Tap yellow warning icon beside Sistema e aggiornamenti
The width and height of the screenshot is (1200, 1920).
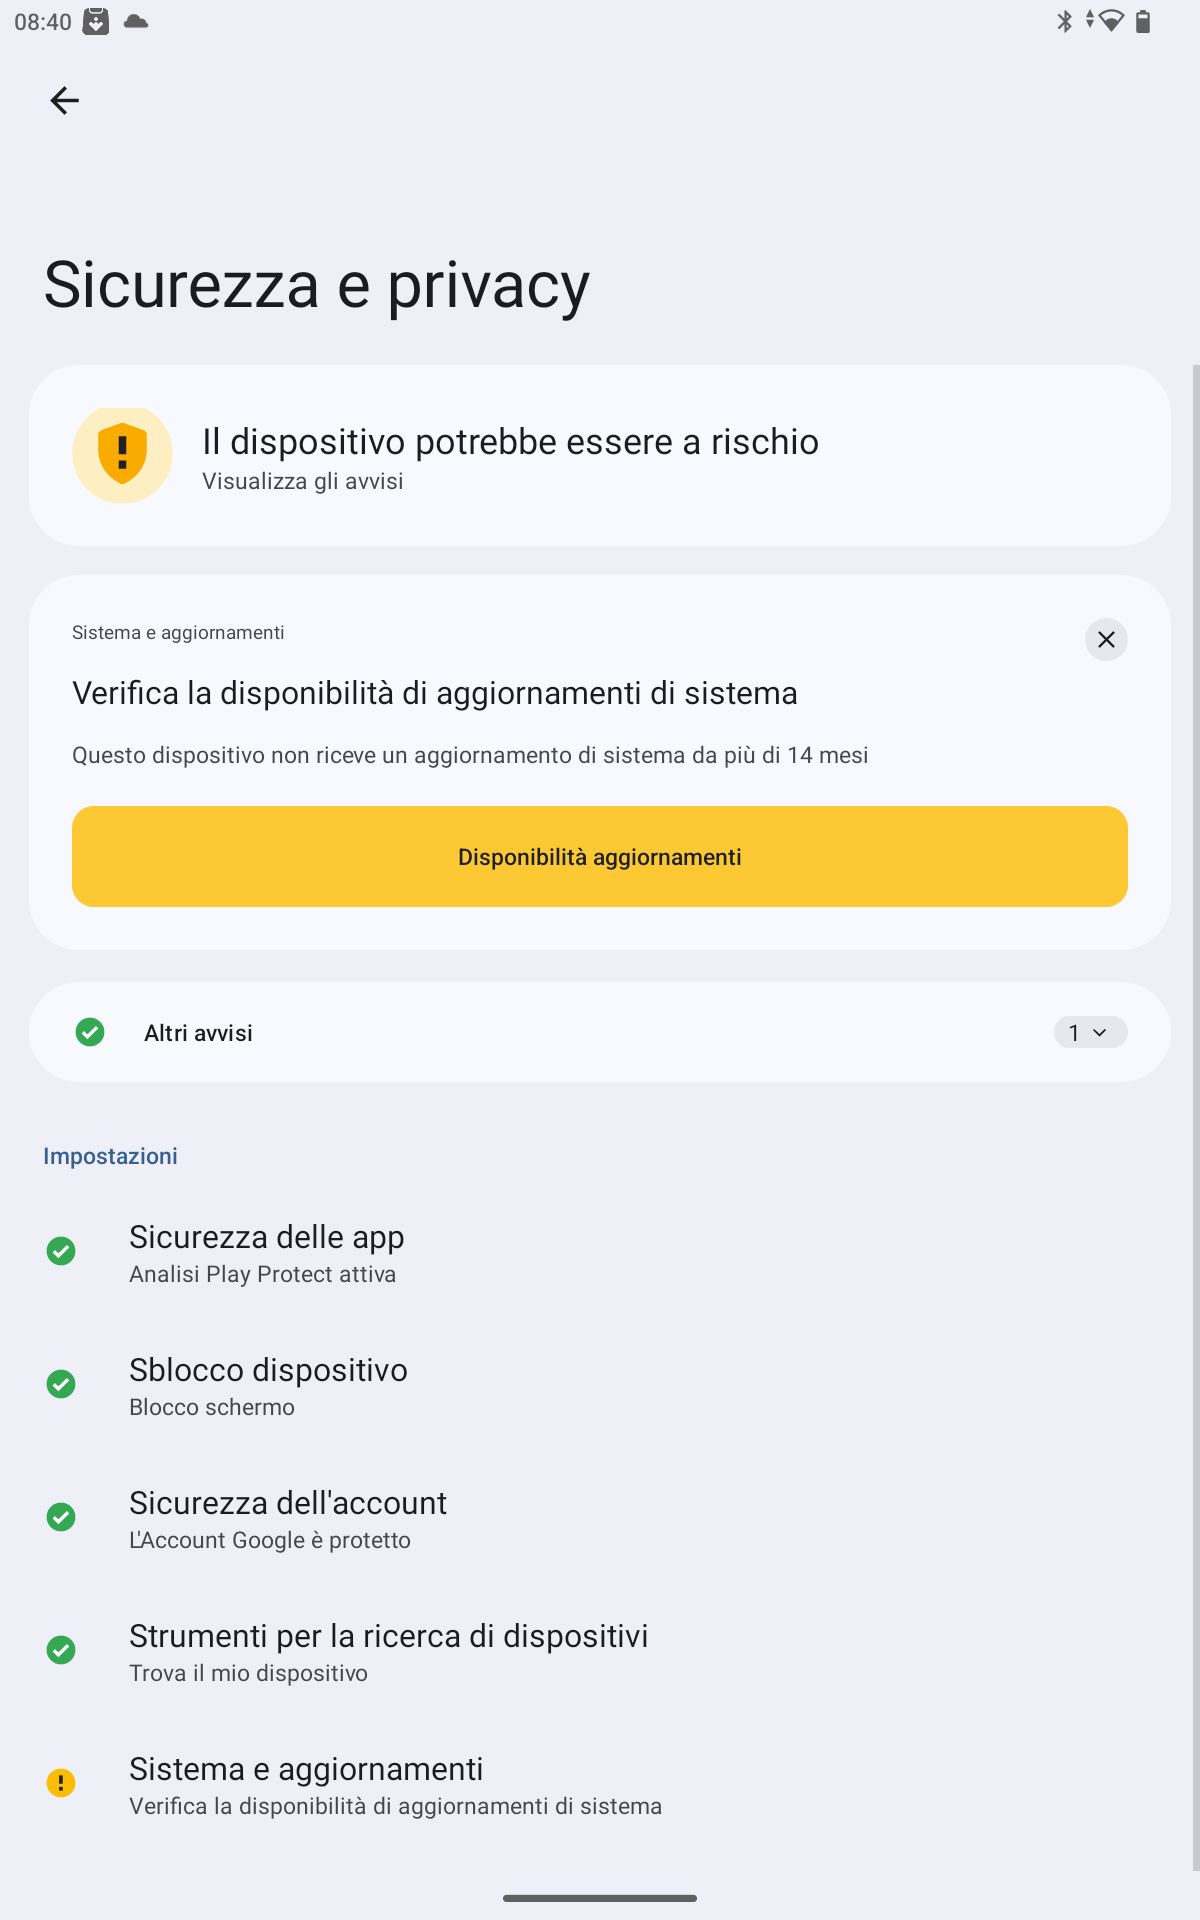pos(61,1783)
